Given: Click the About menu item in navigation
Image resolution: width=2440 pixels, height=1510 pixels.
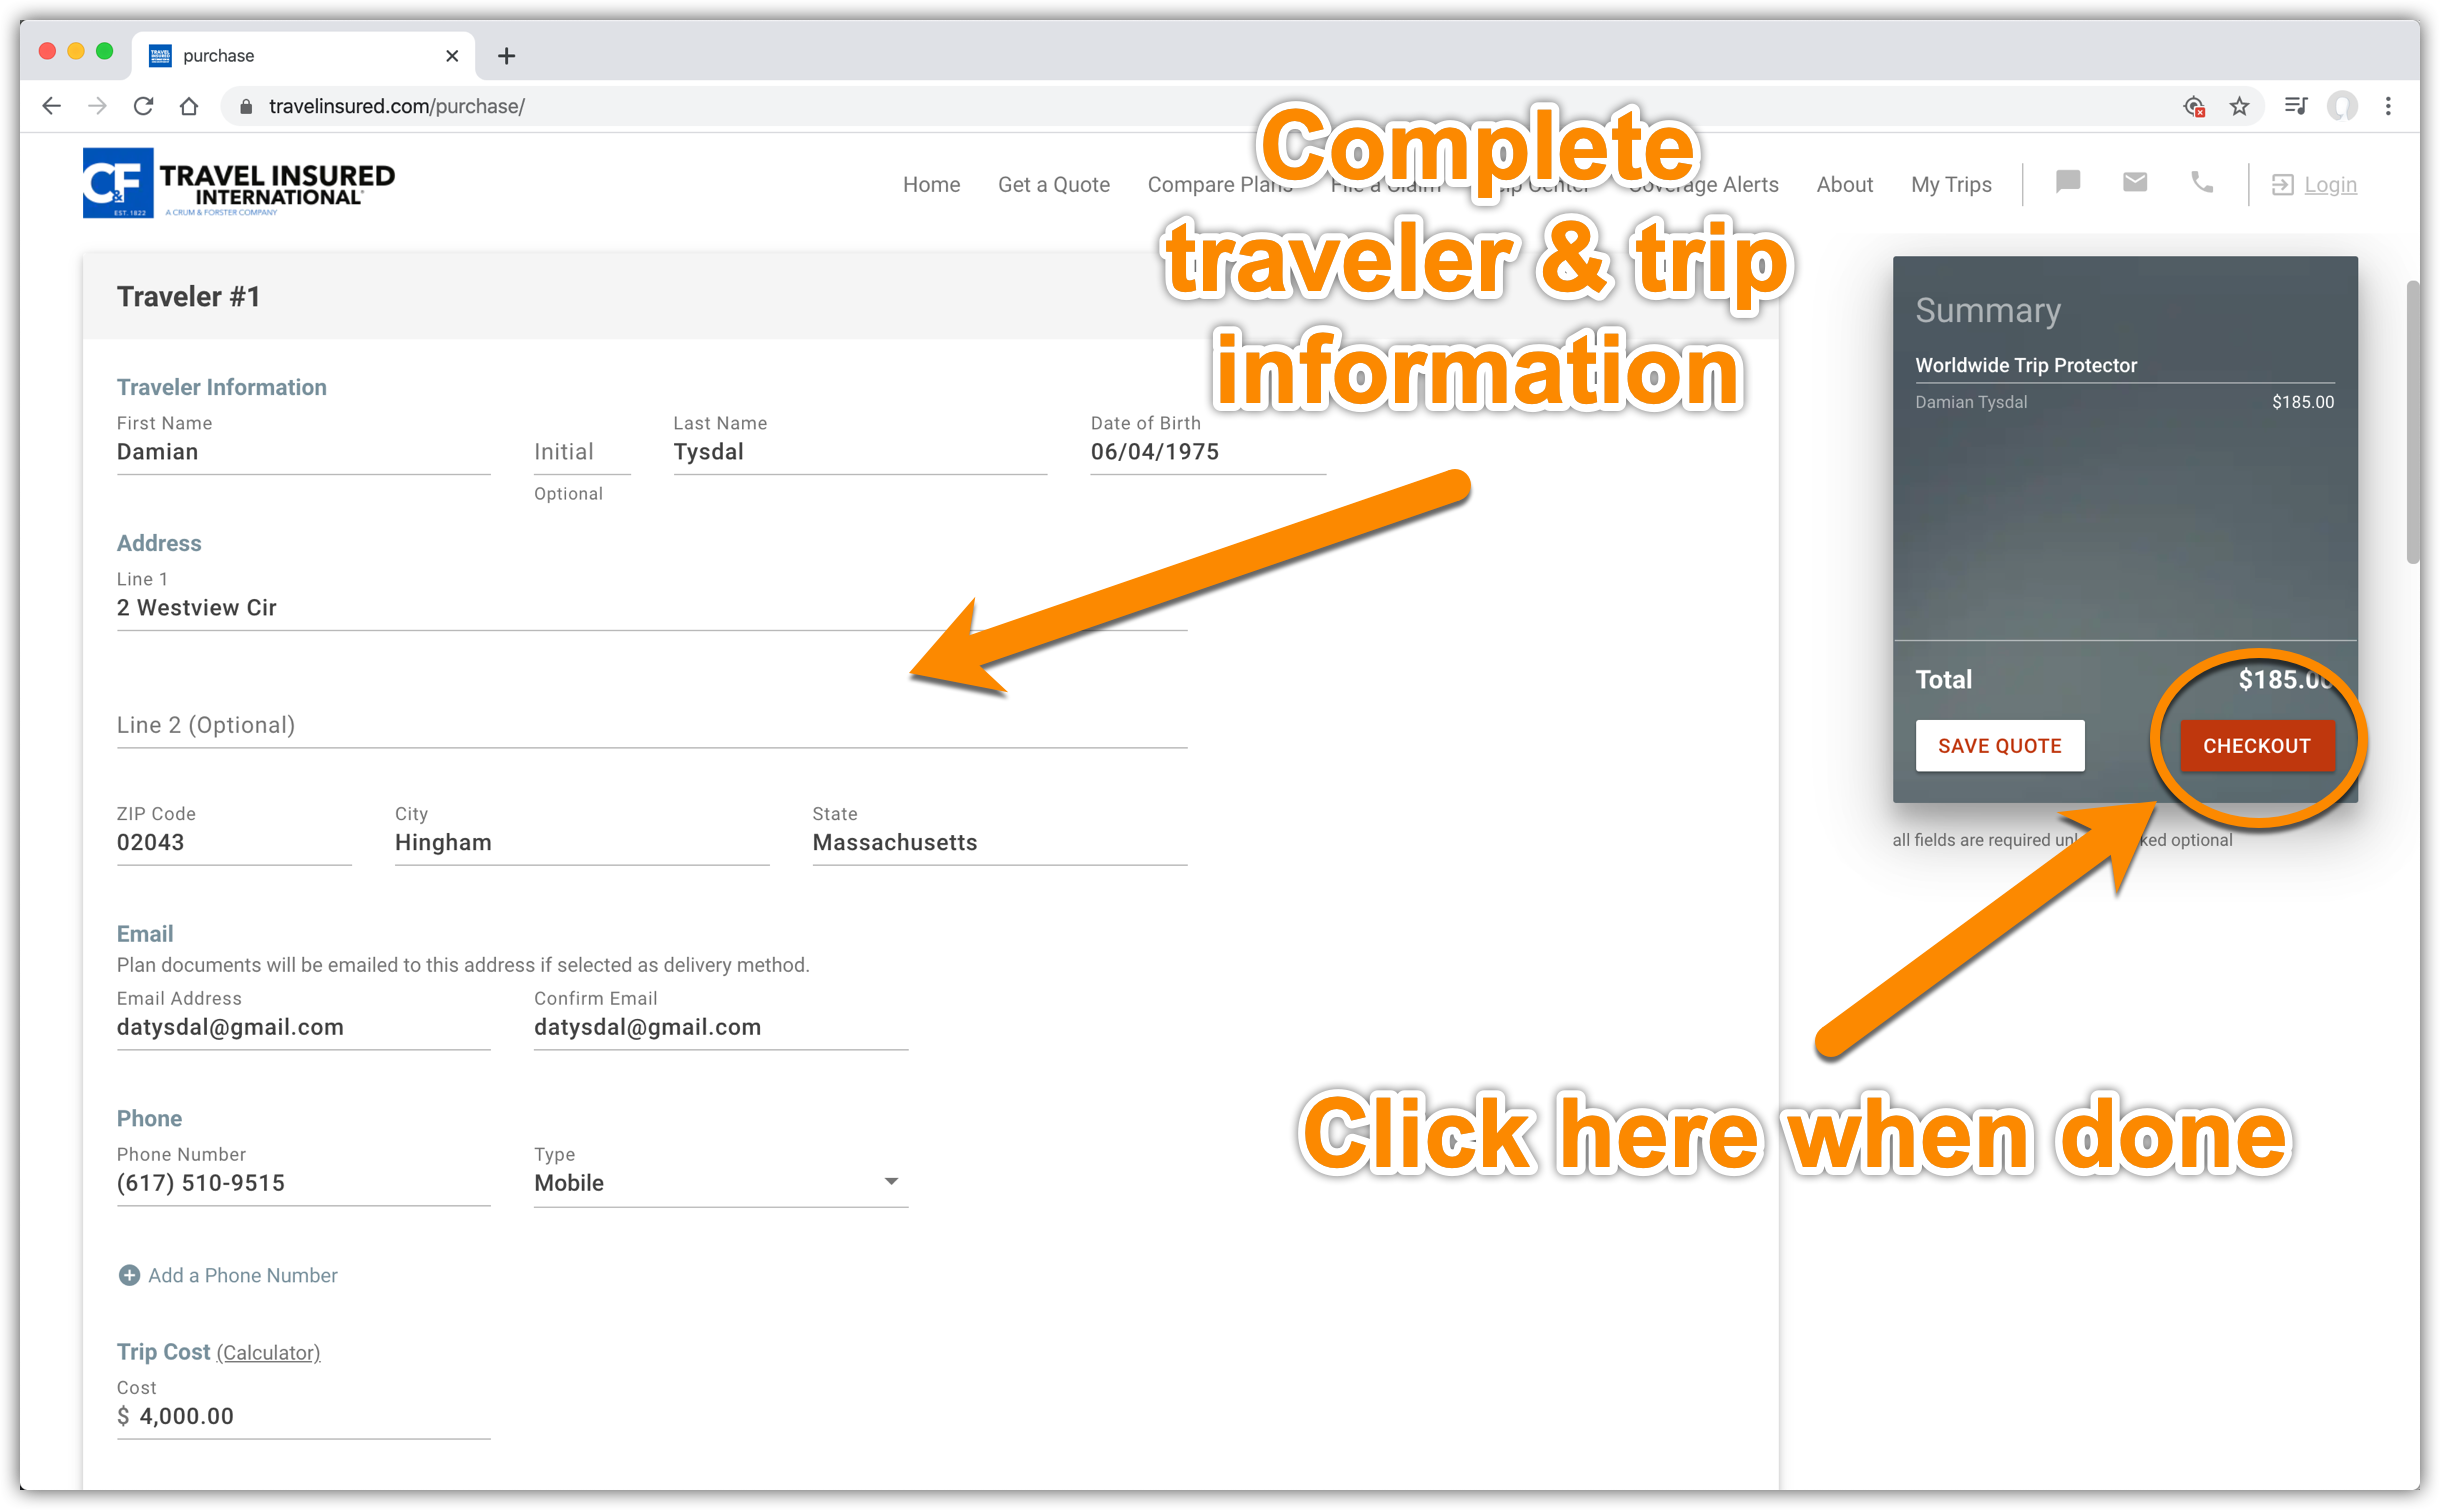Looking at the screenshot, I should coord(1844,183).
